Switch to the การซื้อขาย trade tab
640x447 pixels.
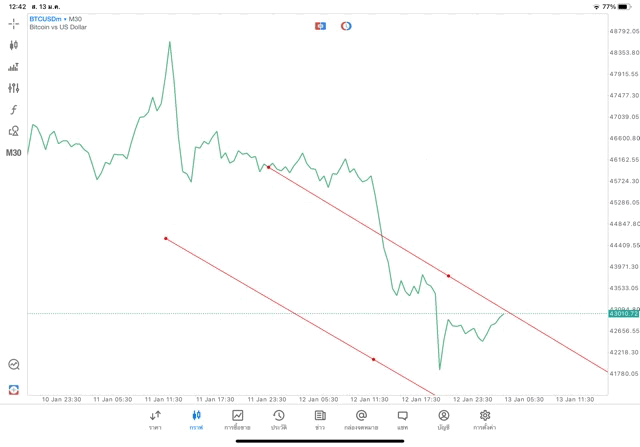point(237,419)
